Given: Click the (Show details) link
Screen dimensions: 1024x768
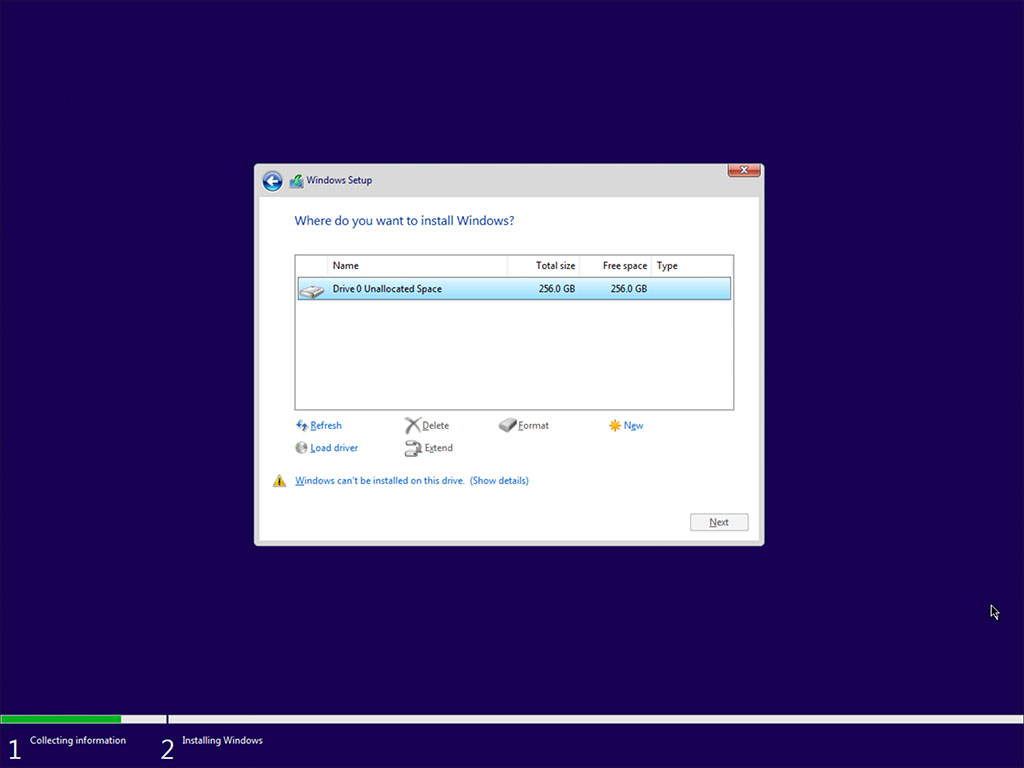Looking at the screenshot, I should tap(500, 481).
